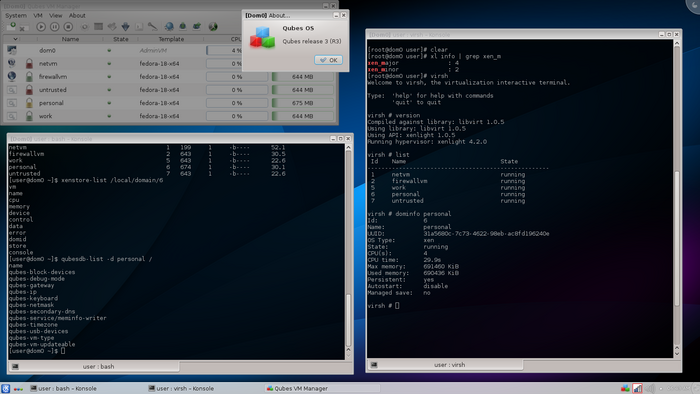Open the System menu in VM Manager

tap(16, 15)
